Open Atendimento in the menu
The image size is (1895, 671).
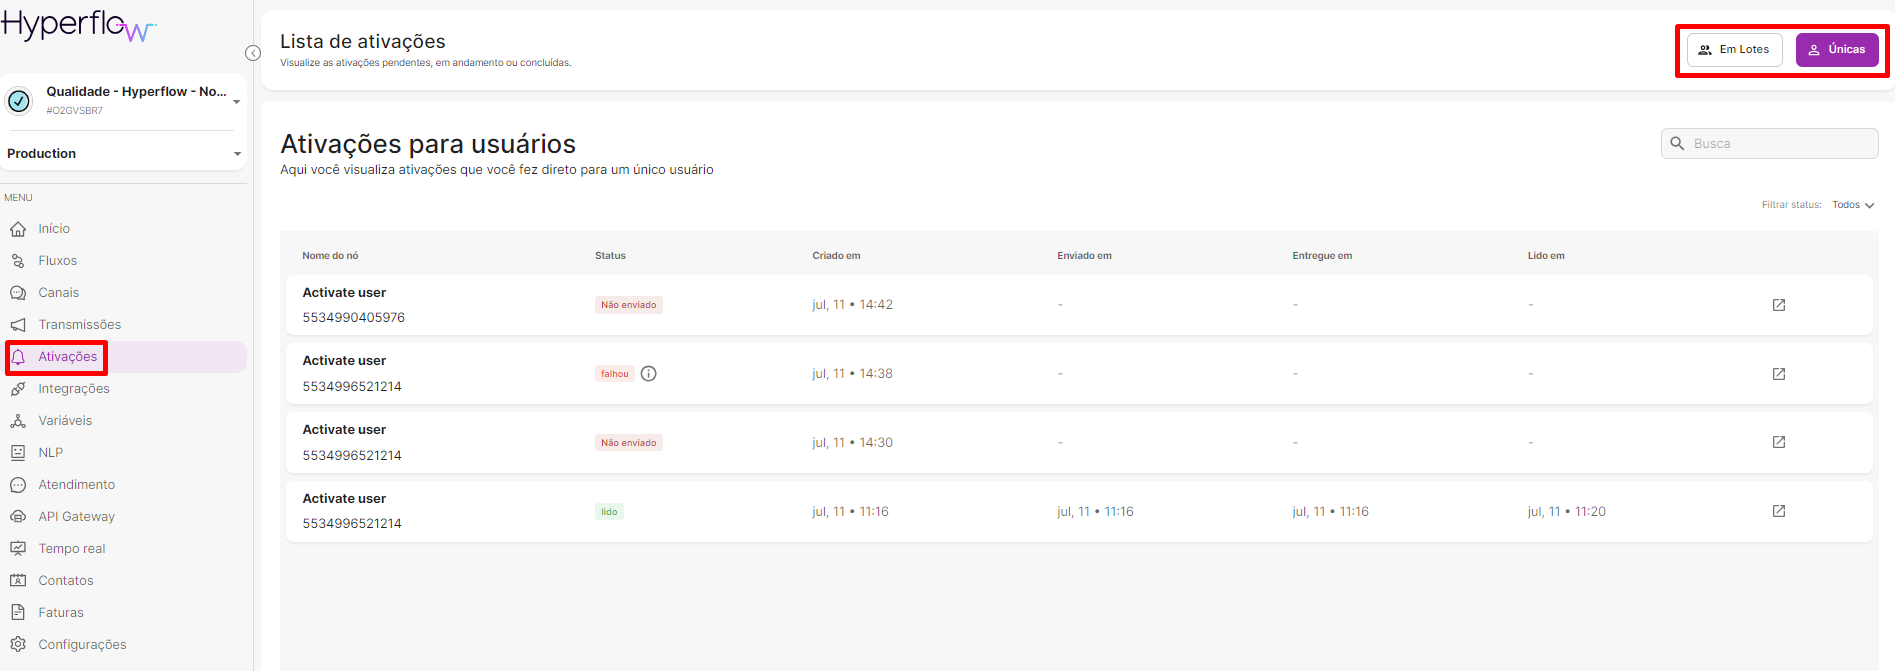[x=77, y=485]
